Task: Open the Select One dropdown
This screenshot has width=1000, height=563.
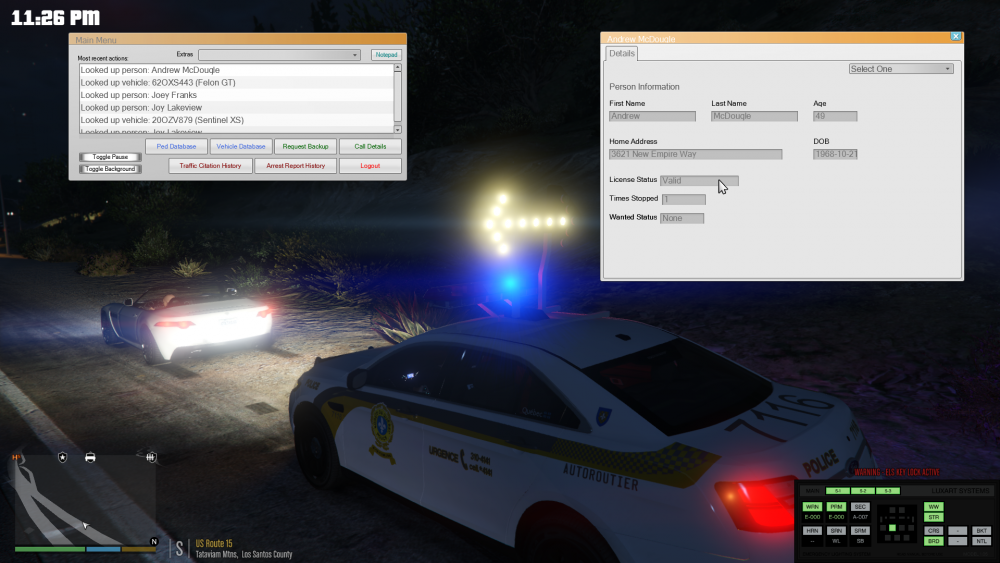Action: [x=901, y=69]
